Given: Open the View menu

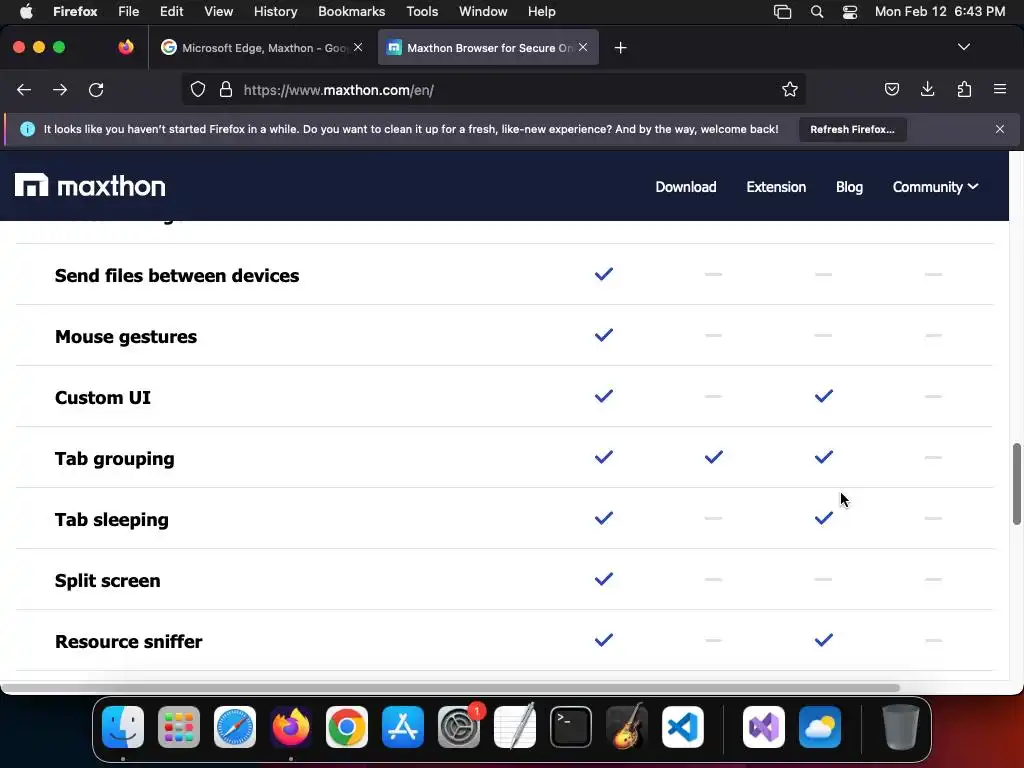Looking at the screenshot, I should coord(218,12).
